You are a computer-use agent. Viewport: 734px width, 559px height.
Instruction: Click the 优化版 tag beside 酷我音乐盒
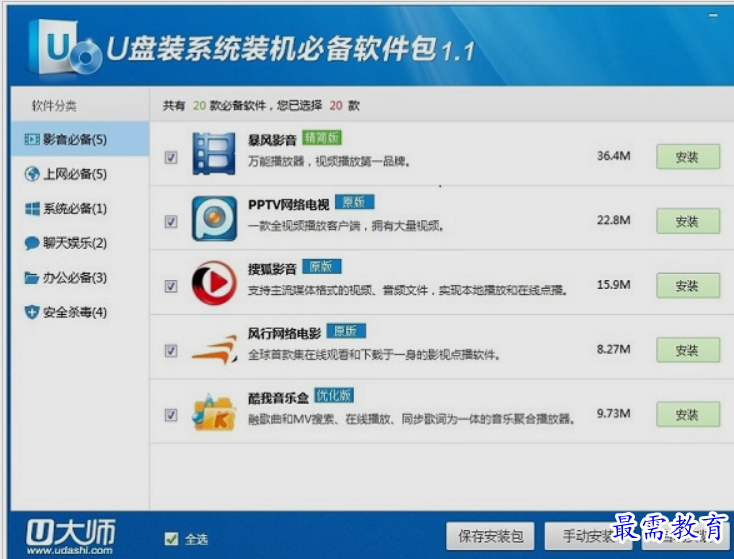[334, 395]
